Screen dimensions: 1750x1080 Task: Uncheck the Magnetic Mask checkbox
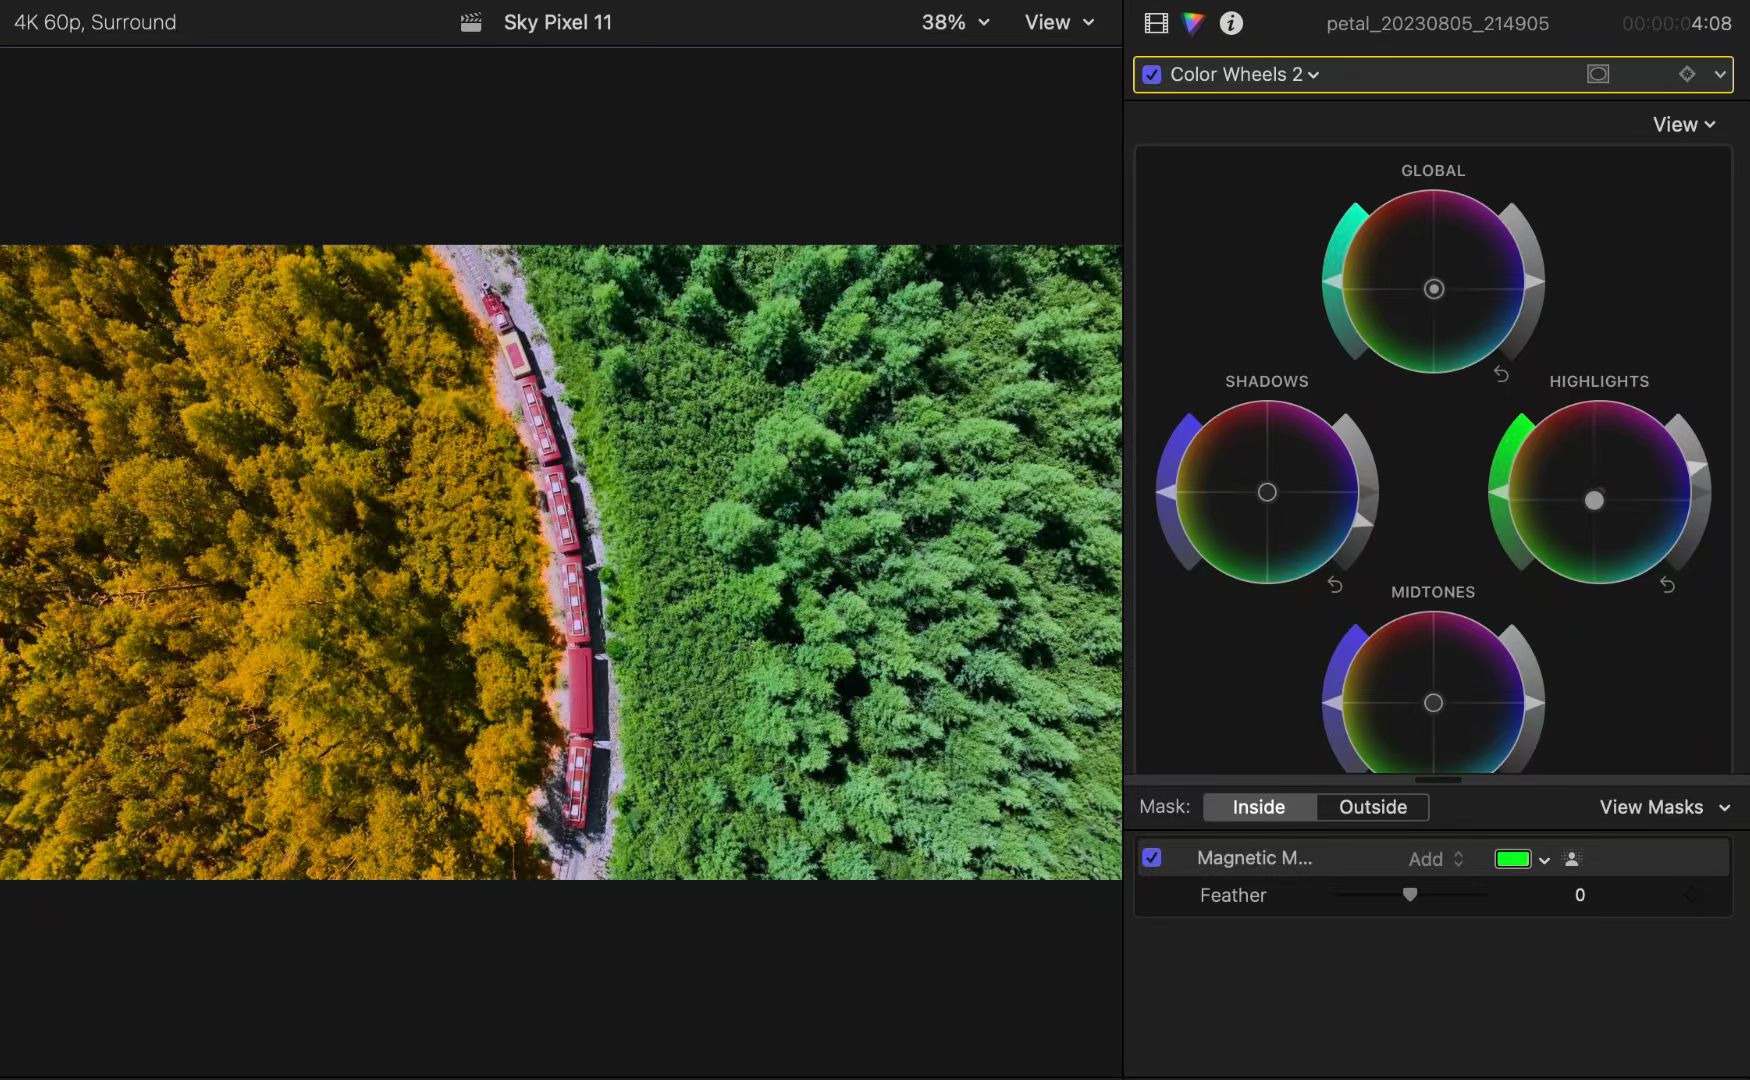(1152, 858)
